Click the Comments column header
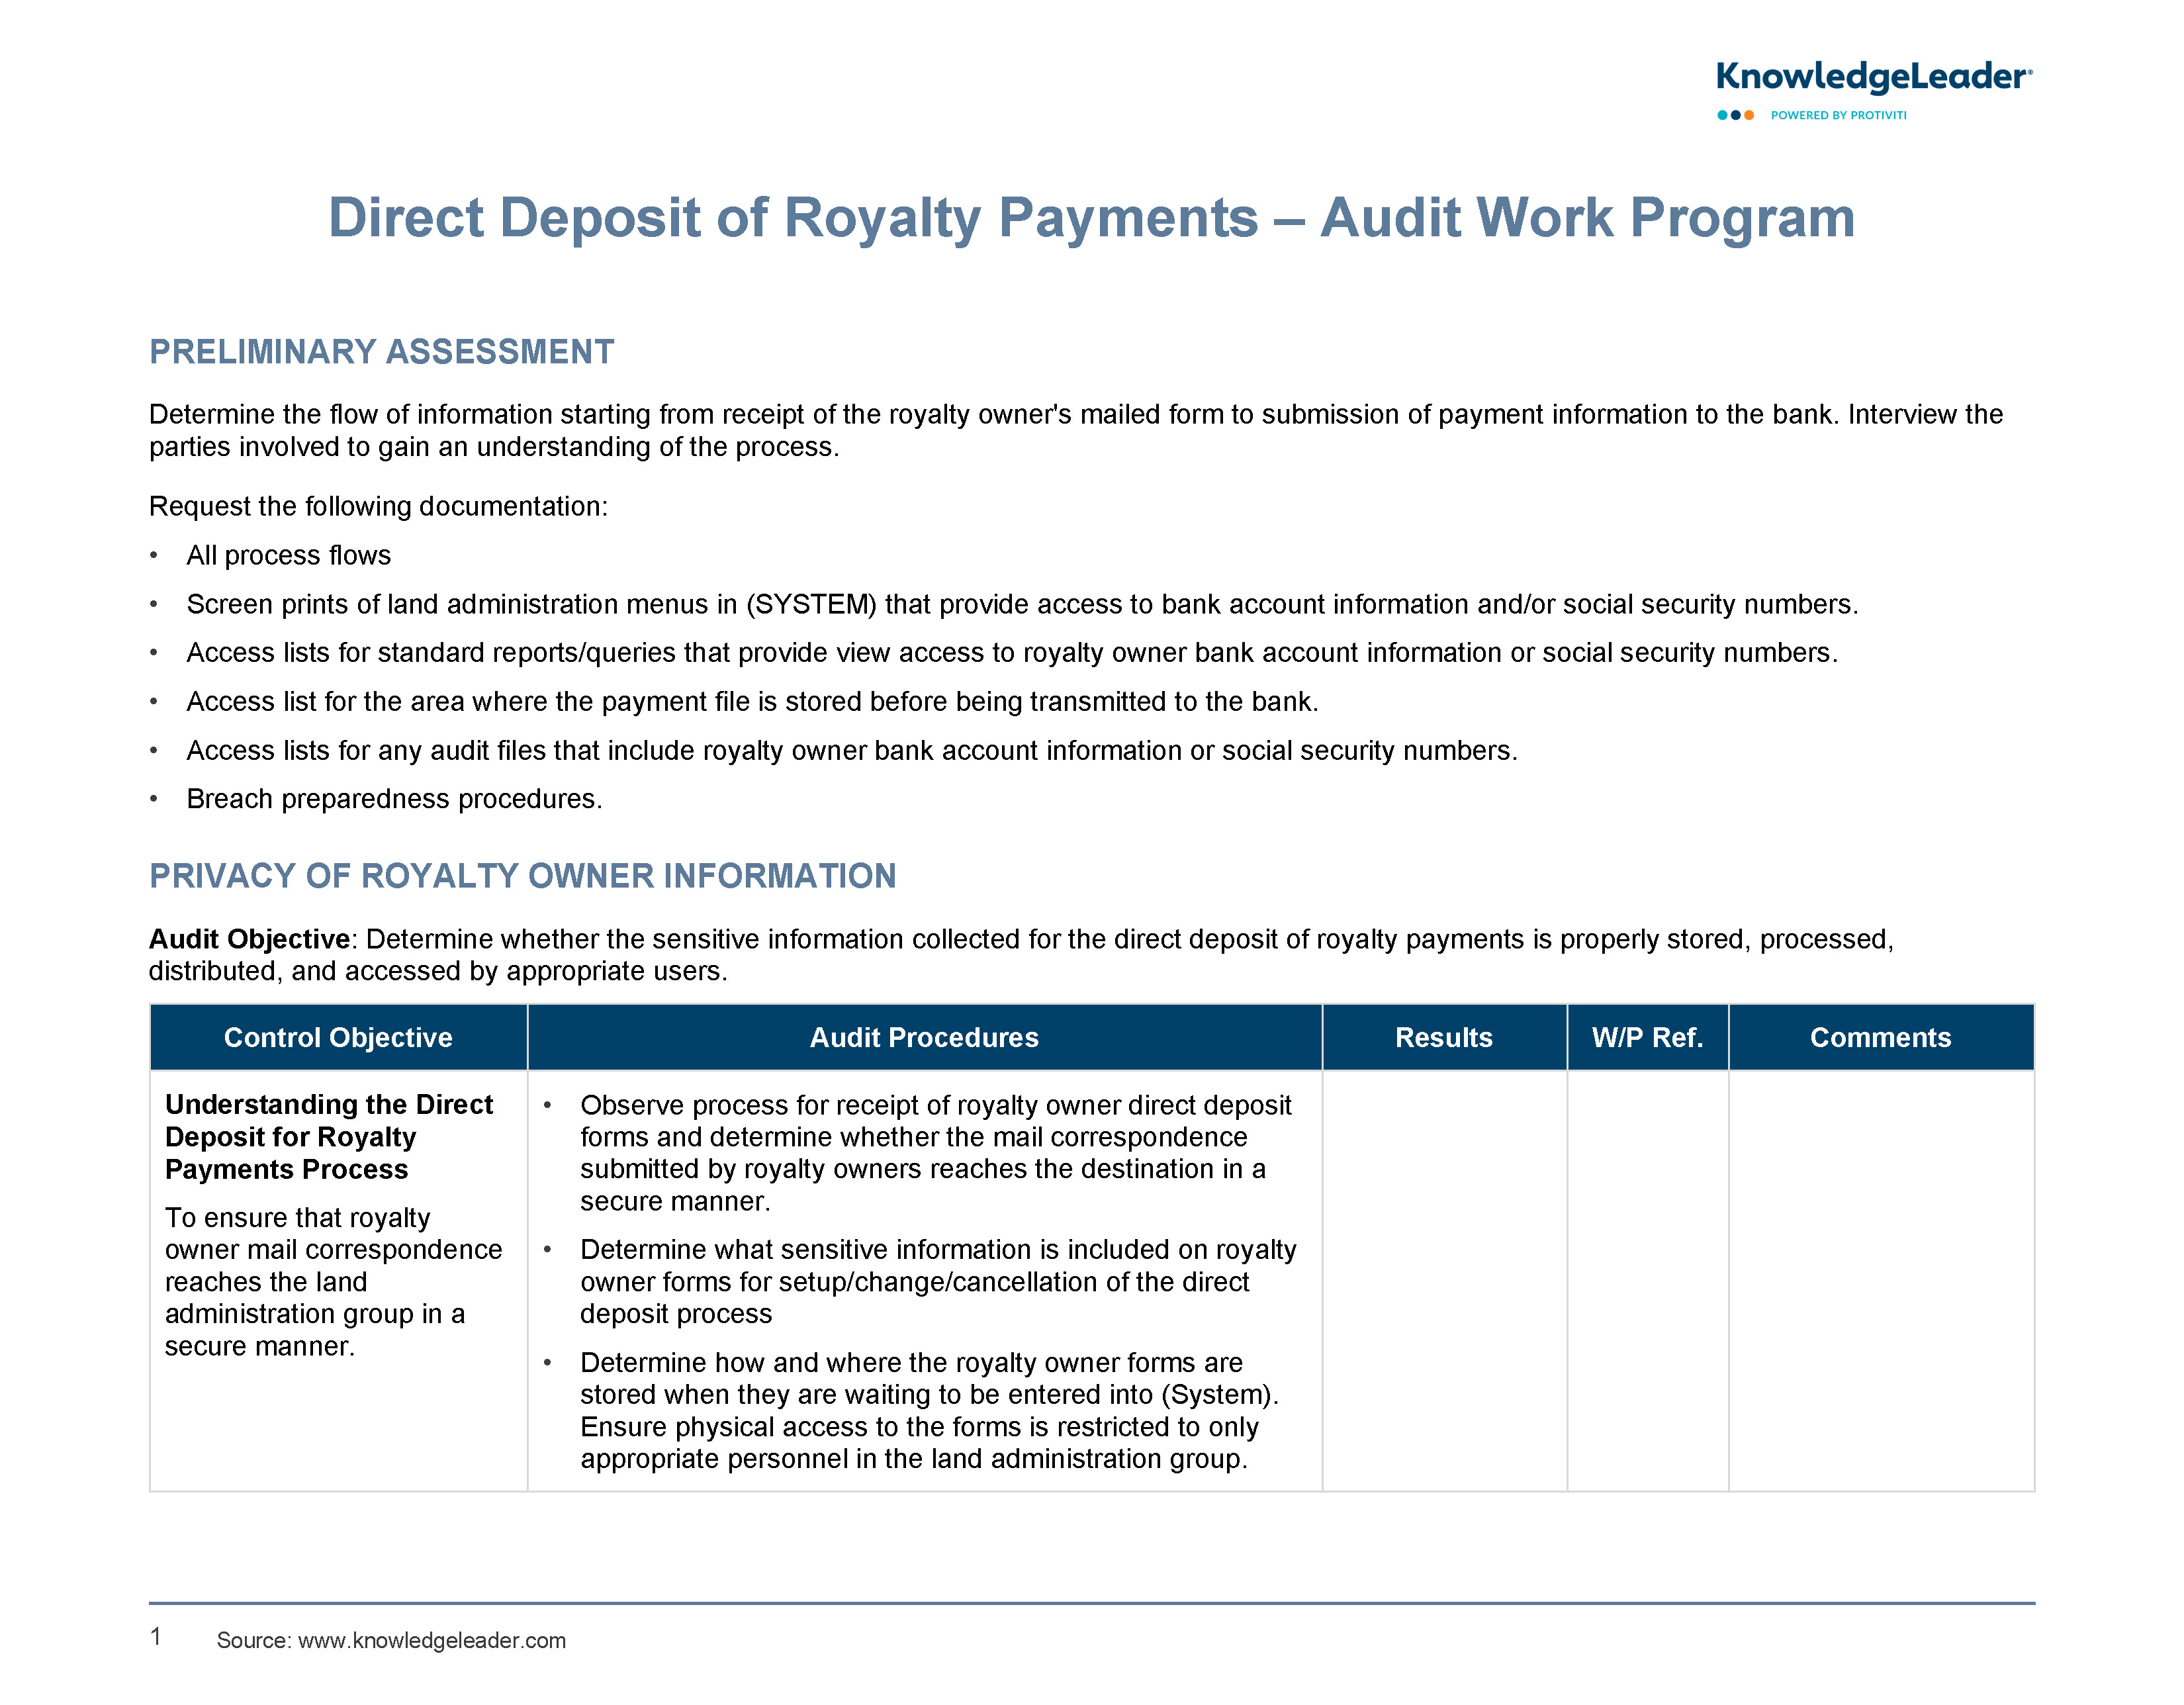 click(1880, 1037)
